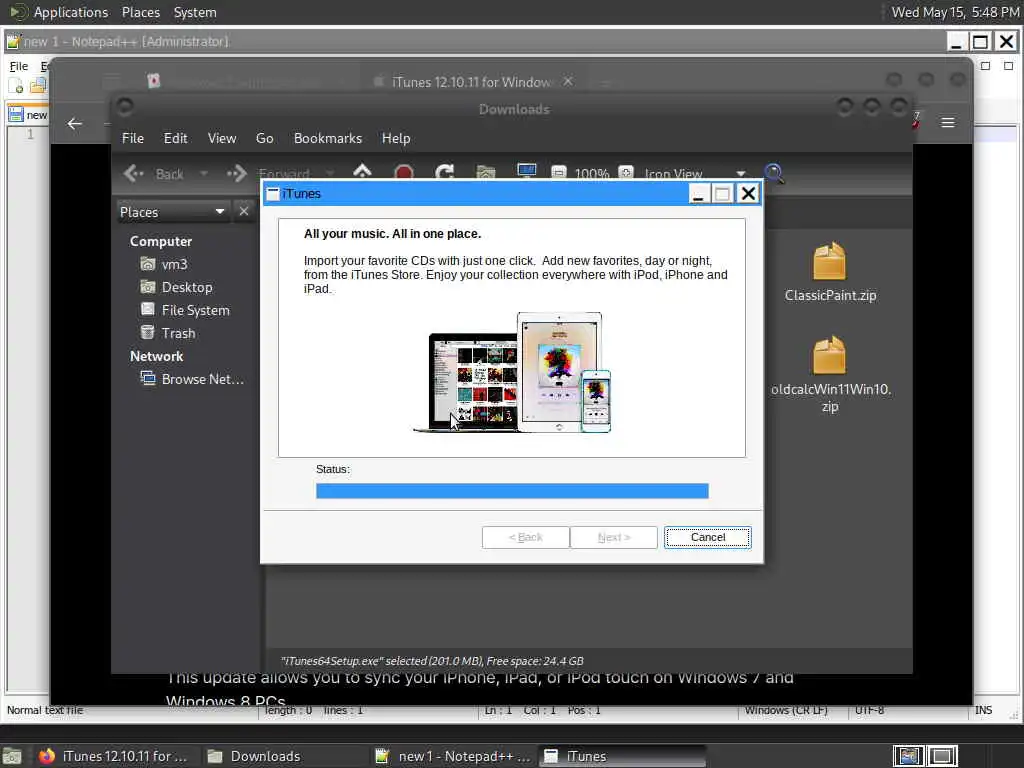The height and width of the screenshot is (768, 1024).
Task: Open the Places menu in top panel
Action: point(141,12)
